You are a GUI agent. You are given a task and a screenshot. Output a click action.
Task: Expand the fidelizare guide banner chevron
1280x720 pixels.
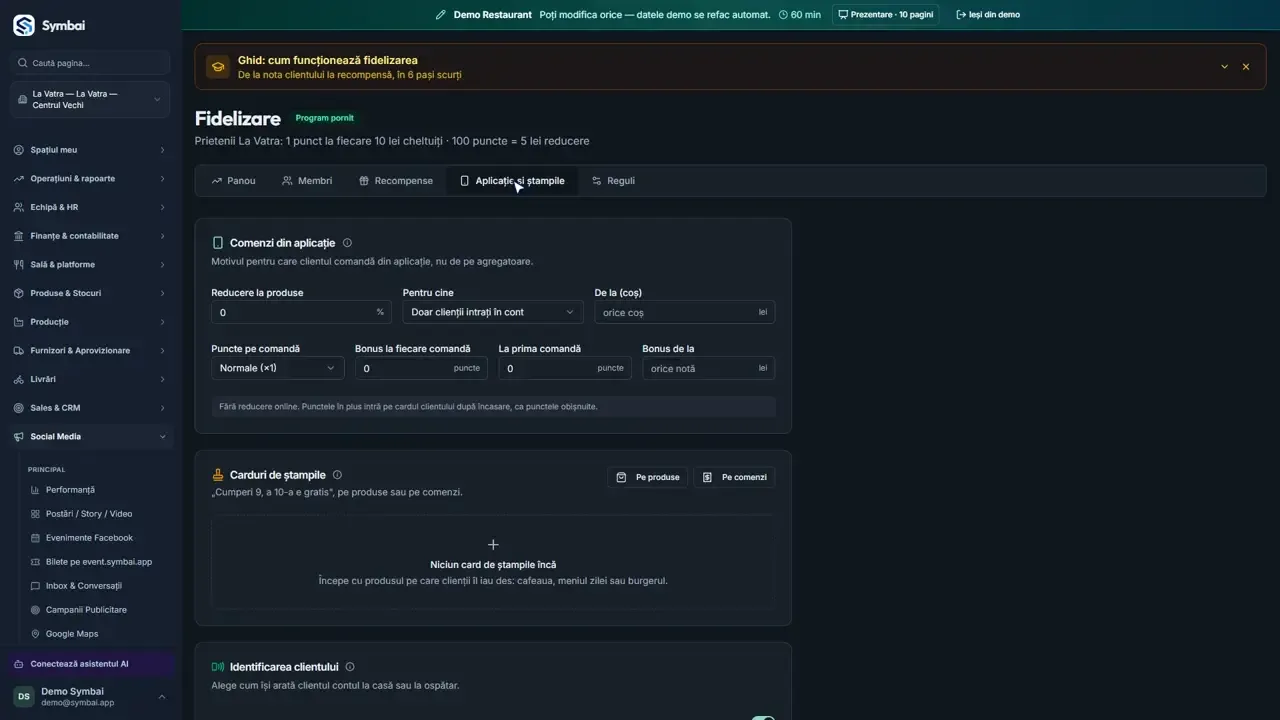click(1224, 67)
